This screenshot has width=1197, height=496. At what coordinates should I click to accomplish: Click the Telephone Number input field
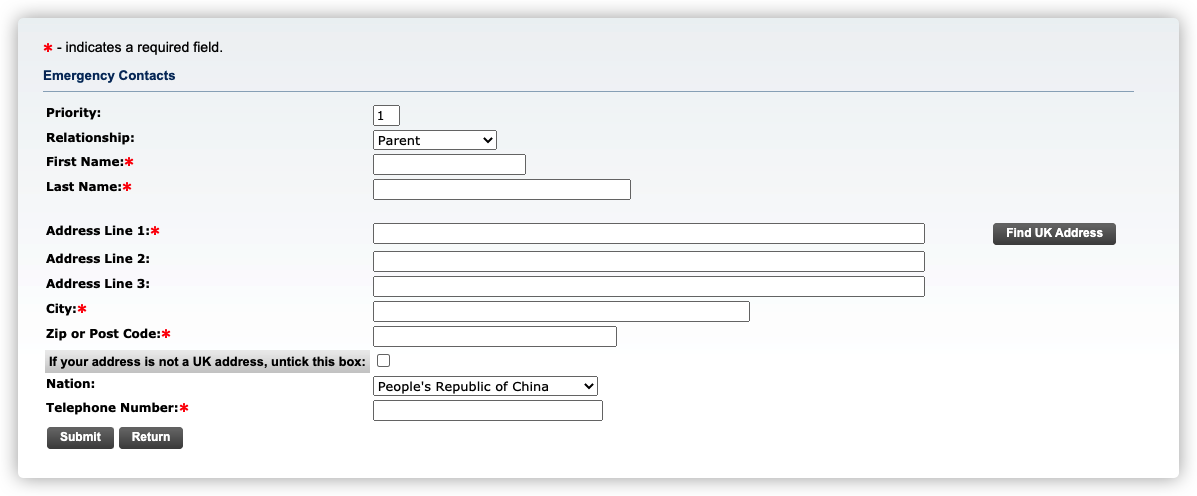coord(487,411)
